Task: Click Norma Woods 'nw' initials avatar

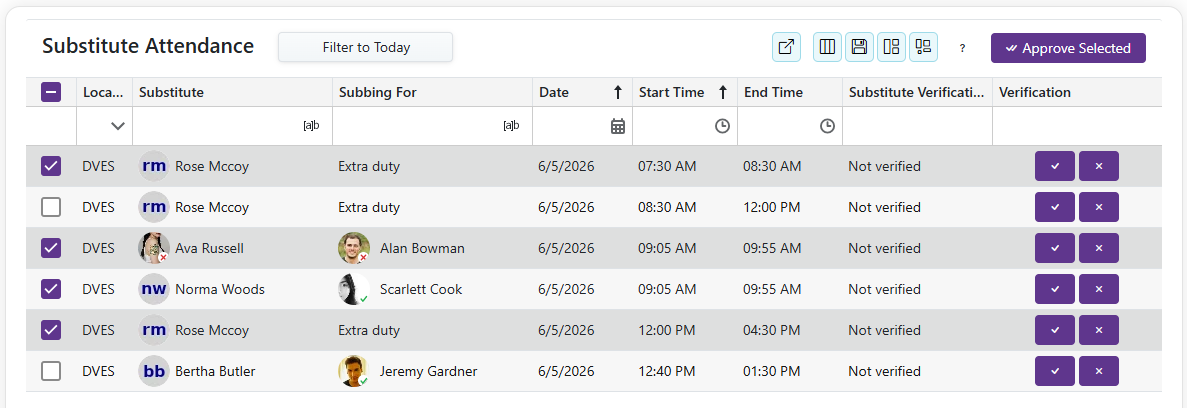Action: (154, 288)
